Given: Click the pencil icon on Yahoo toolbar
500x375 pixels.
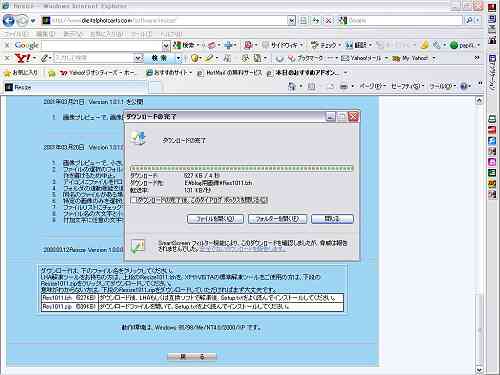Looking at the screenshot, I should 44,58.
